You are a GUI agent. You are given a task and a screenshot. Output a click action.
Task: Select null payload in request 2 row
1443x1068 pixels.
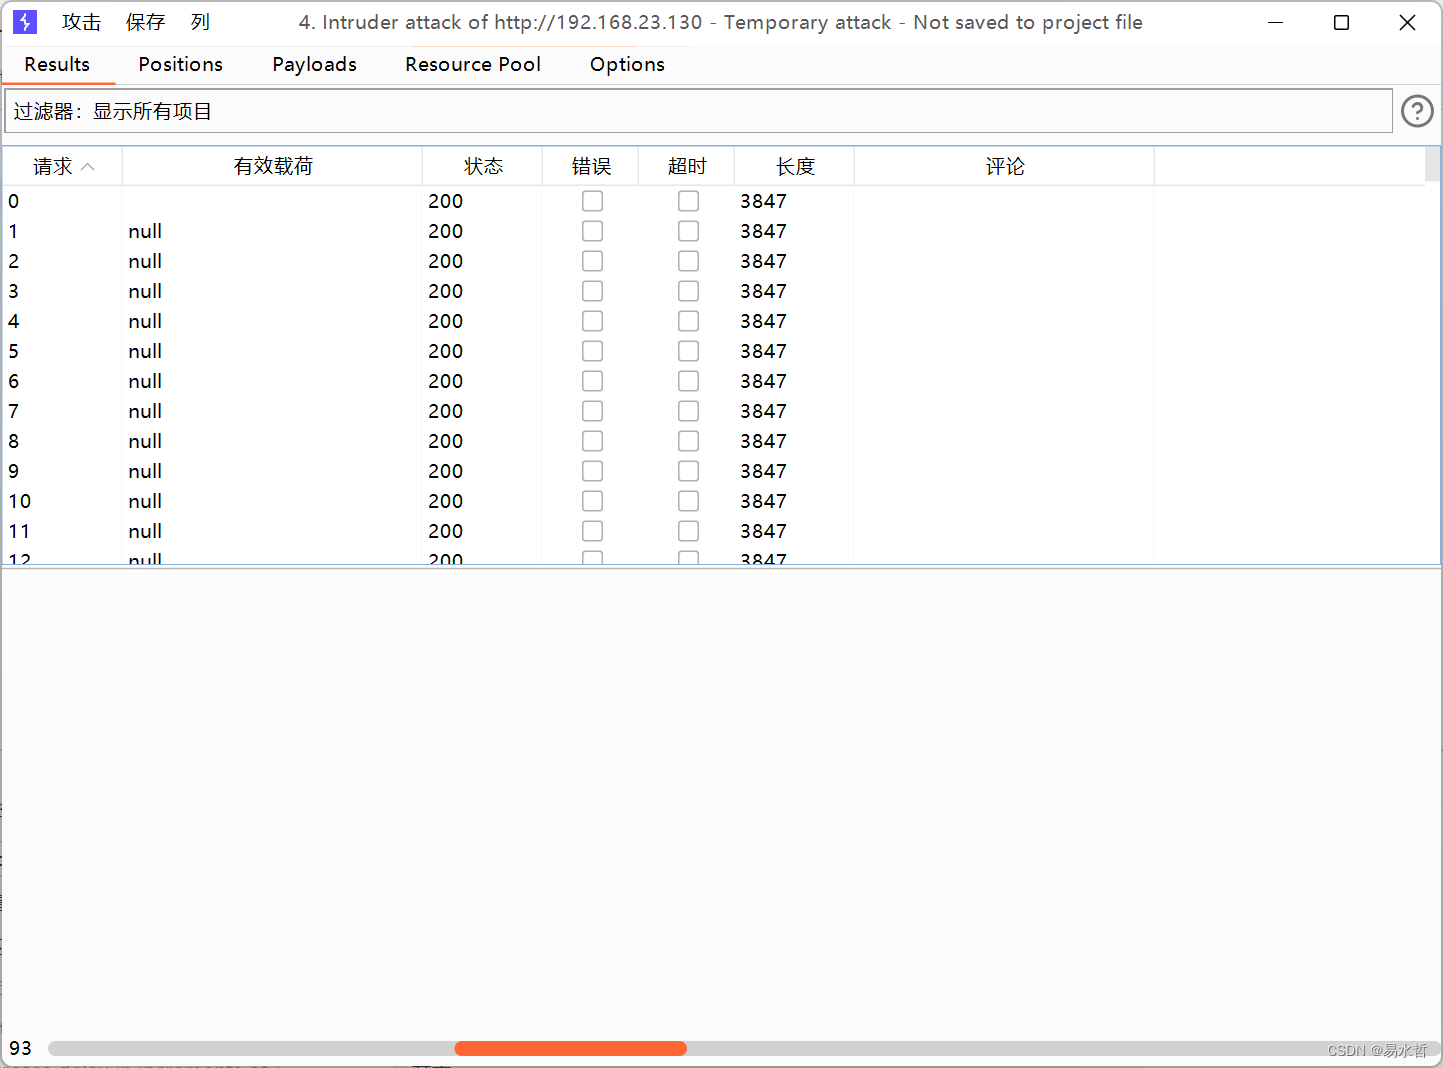point(145,261)
